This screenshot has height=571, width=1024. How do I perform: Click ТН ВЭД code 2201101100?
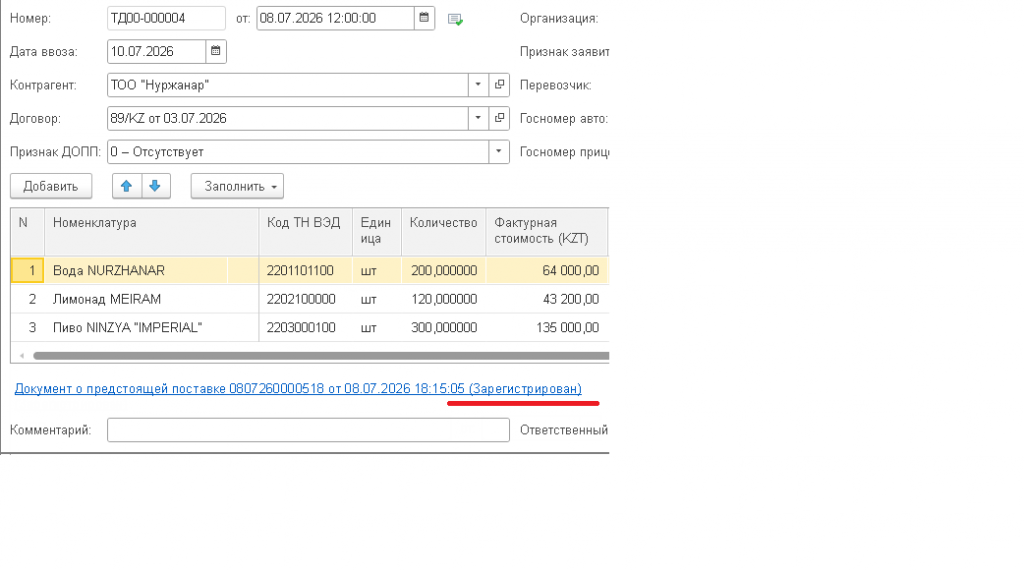[300, 270]
